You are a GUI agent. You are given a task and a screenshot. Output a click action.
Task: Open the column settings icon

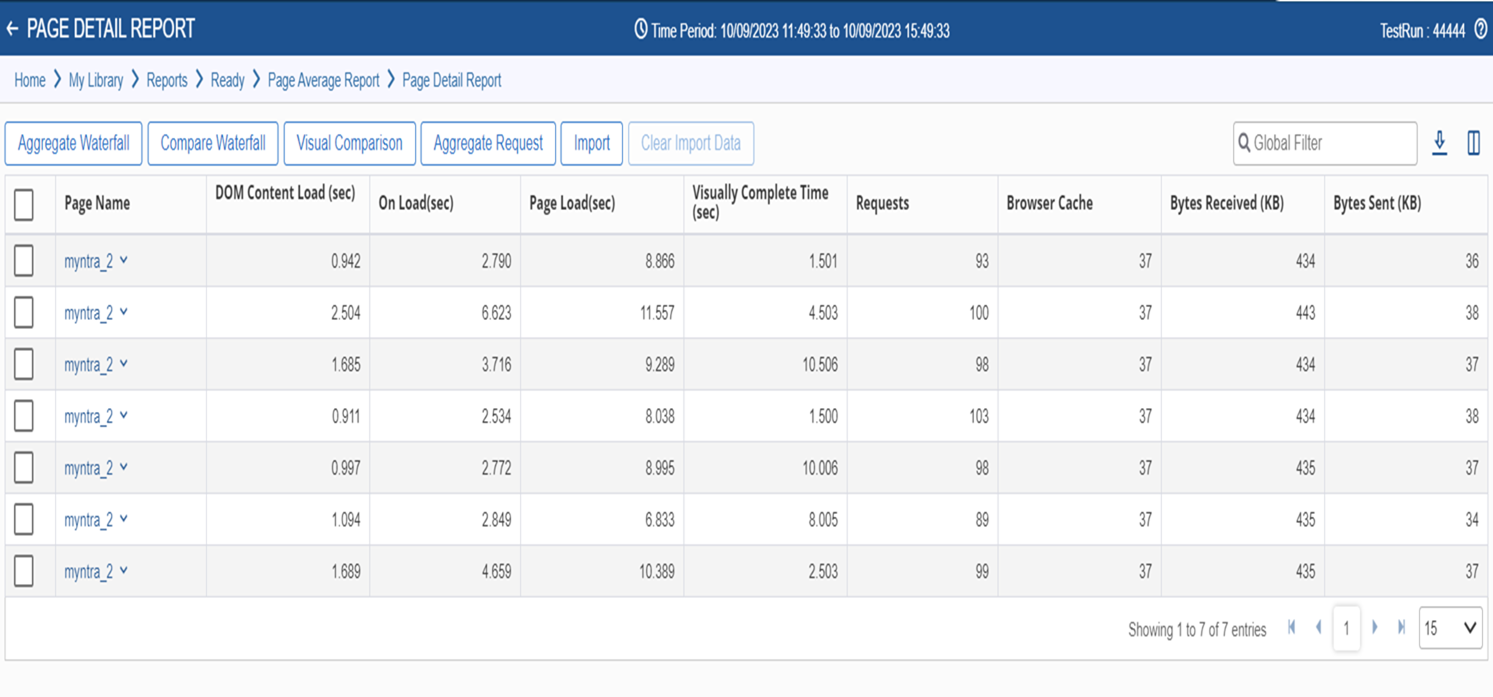tap(1474, 143)
